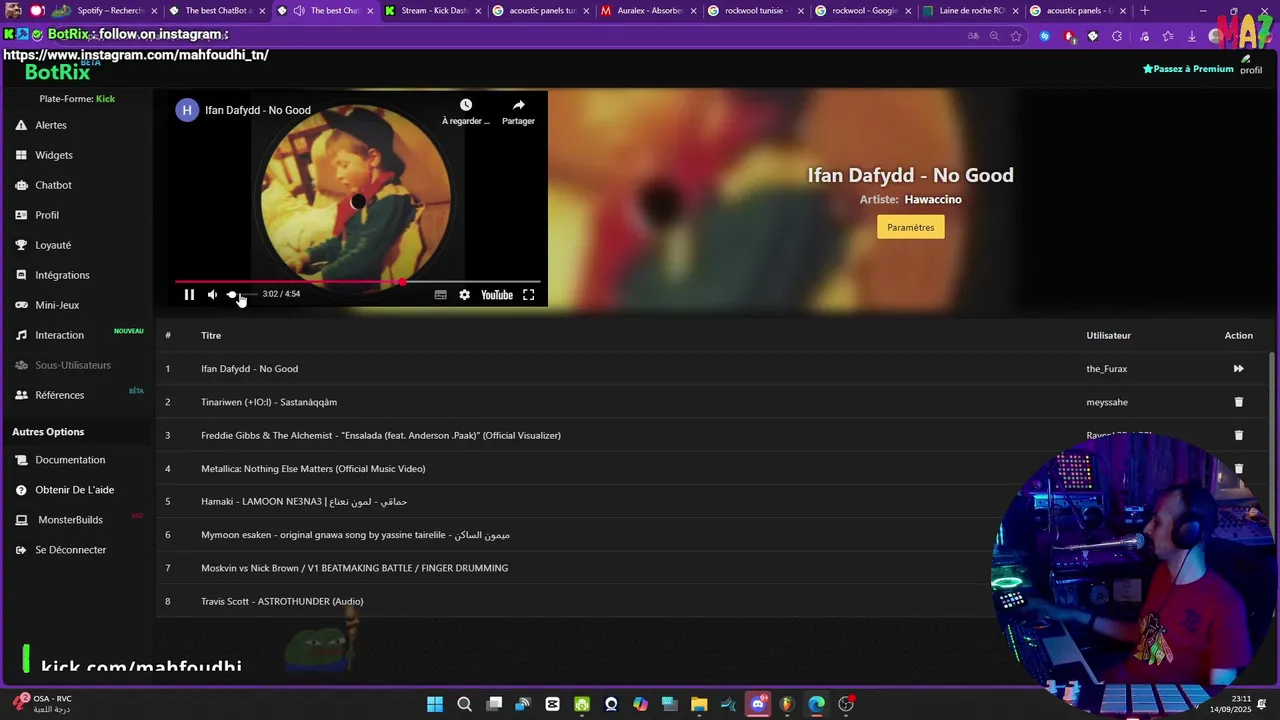Viewport: 1280px width, 720px height.
Task: Open Interaction in the sidebar
Action: click(x=59, y=335)
